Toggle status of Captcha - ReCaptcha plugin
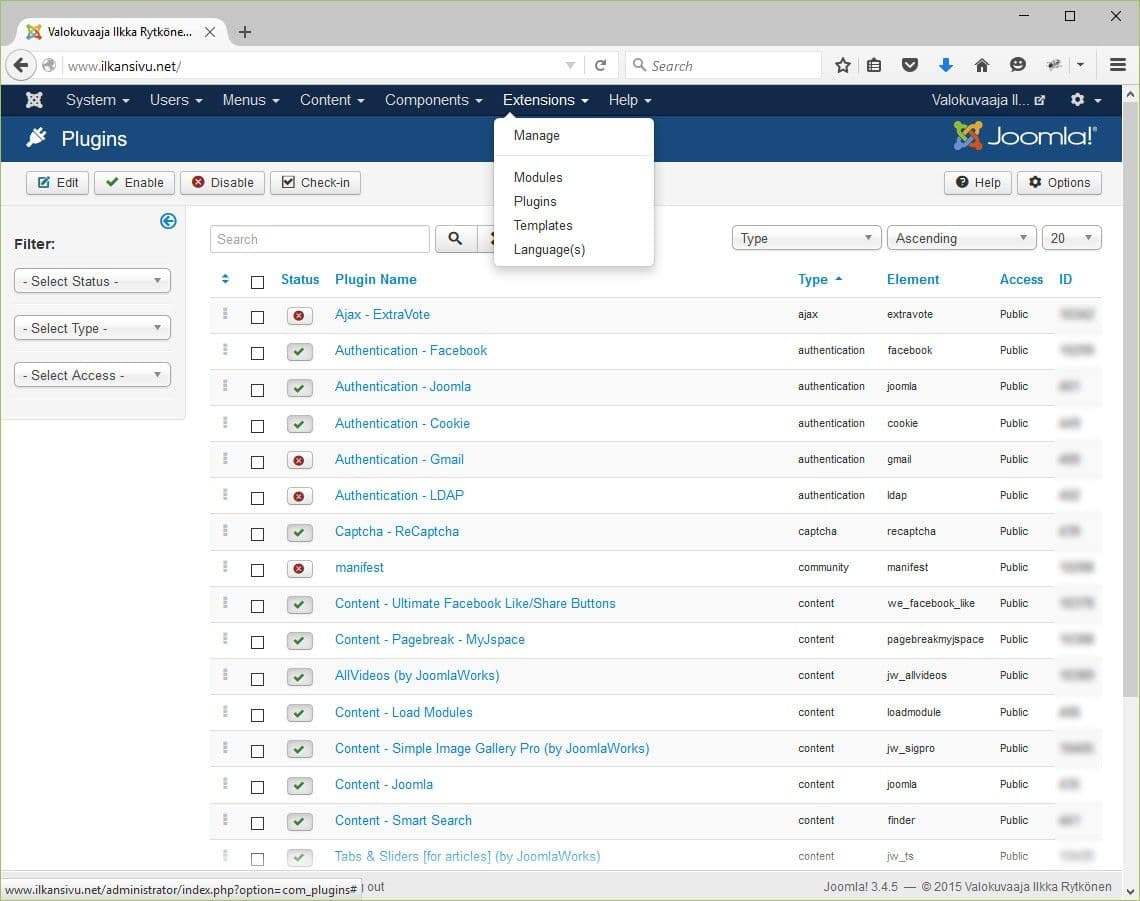The image size is (1140, 901). coord(299,532)
